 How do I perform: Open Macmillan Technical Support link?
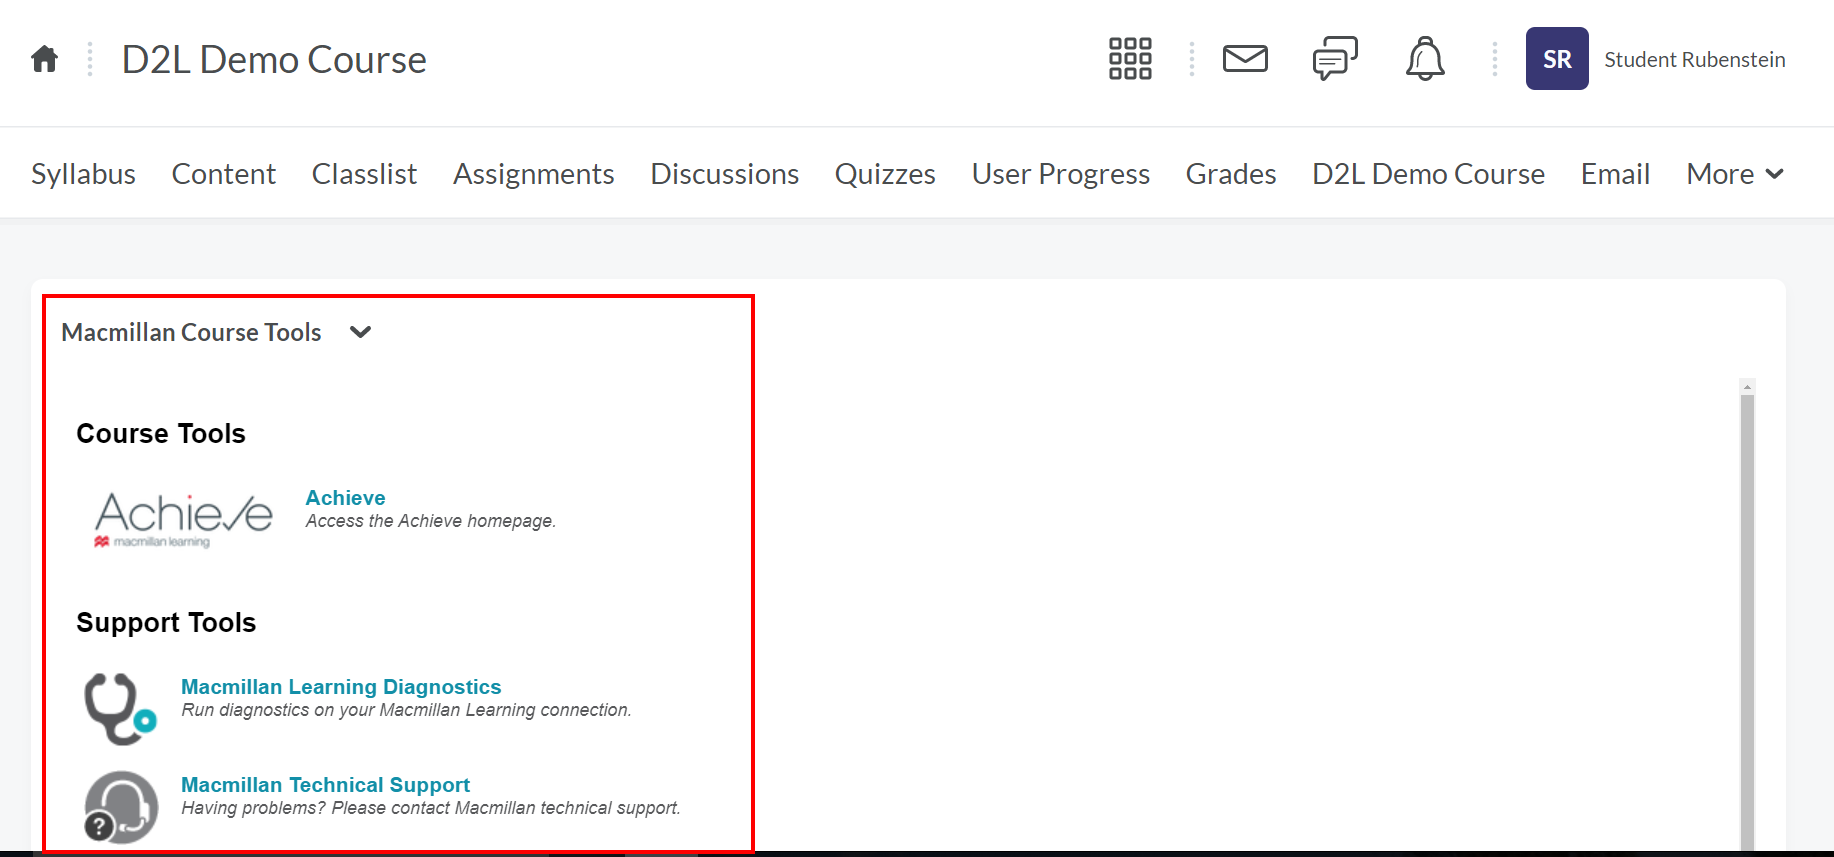click(x=325, y=785)
